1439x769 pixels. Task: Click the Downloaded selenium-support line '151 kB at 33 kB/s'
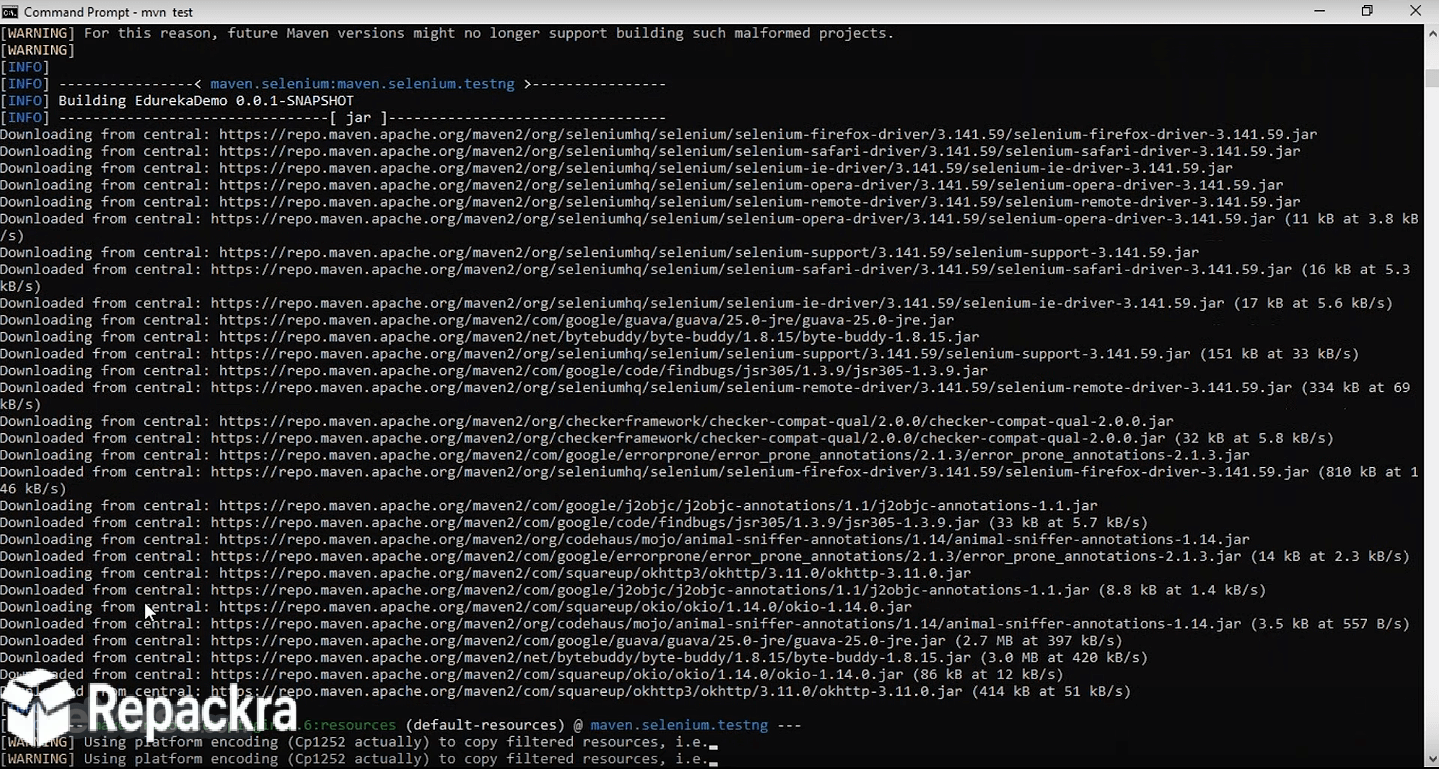coord(680,354)
